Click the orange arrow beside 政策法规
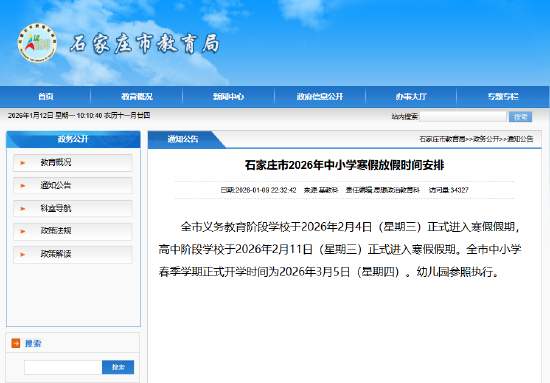This screenshot has height=383, width=550. click(x=23, y=231)
